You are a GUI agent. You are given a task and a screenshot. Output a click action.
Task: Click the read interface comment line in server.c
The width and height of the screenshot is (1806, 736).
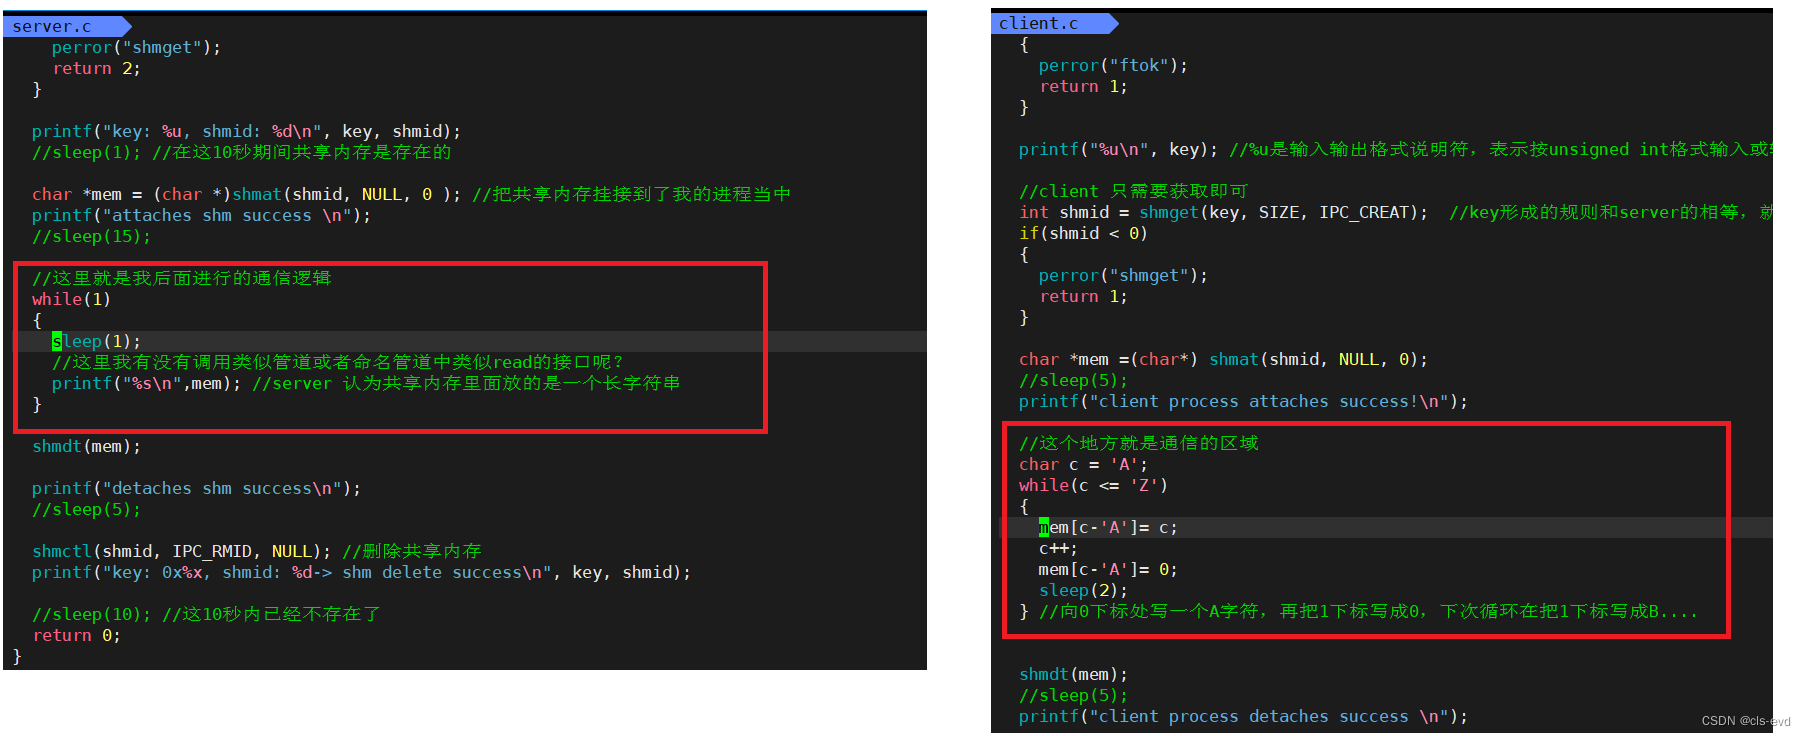(338, 362)
